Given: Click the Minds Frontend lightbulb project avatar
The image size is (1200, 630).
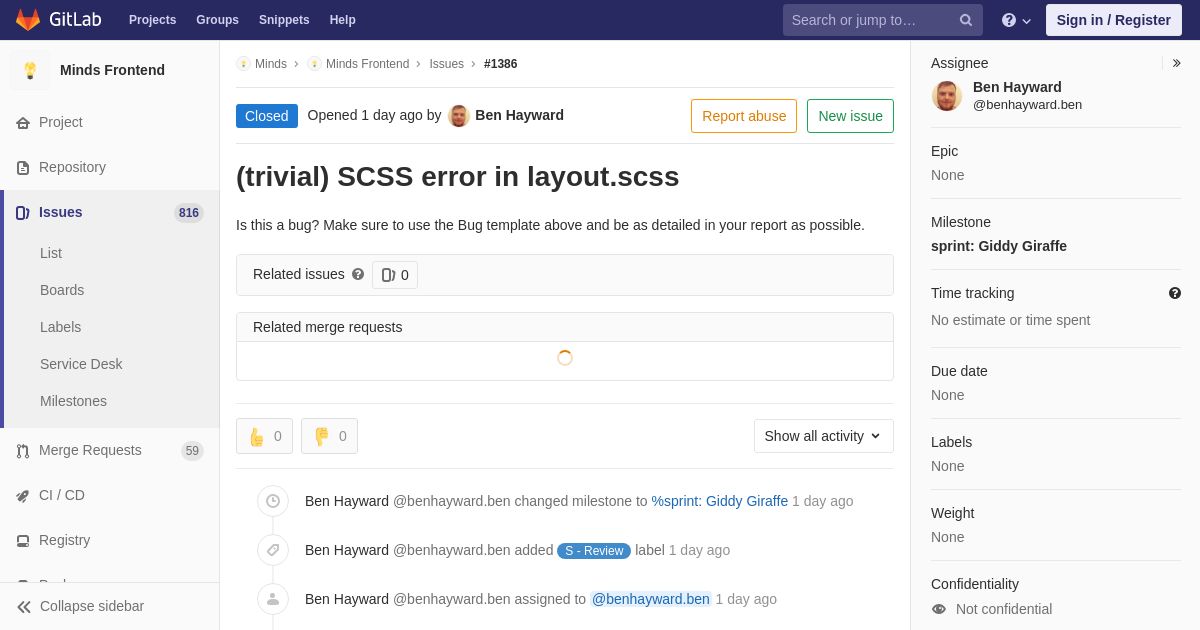Looking at the screenshot, I should pyautogui.click(x=30, y=70).
